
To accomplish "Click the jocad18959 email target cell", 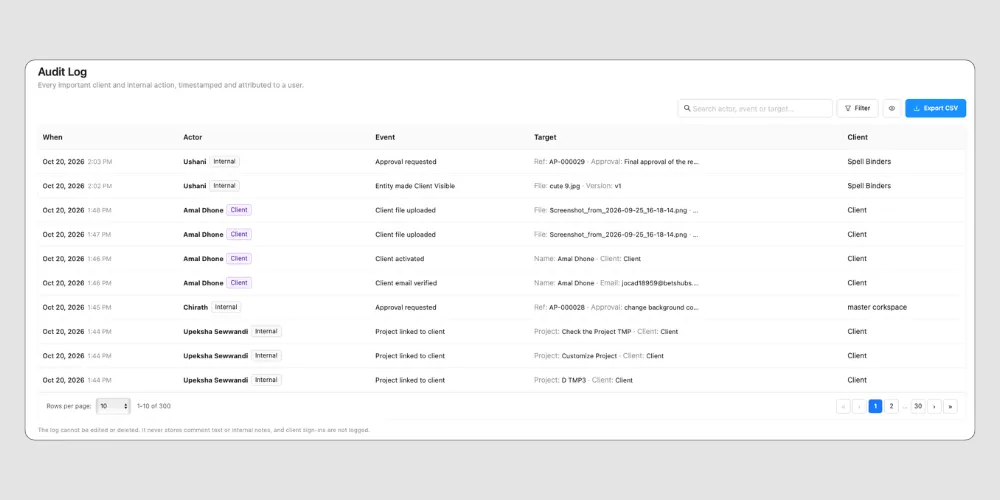I will click(616, 283).
